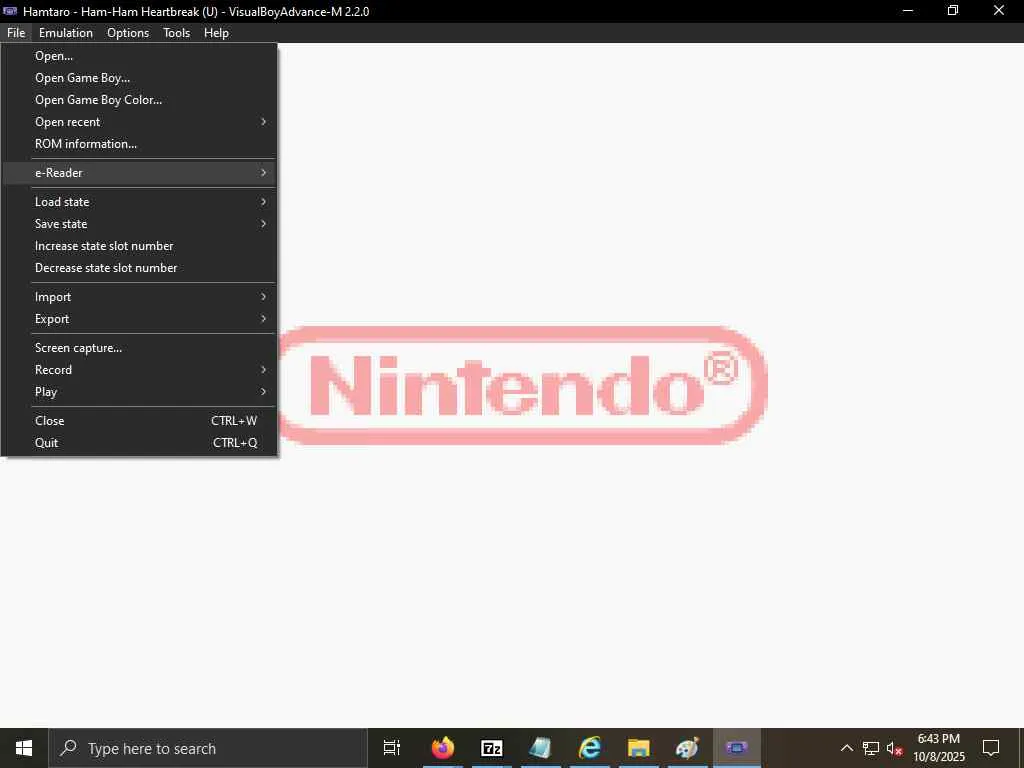The image size is (1024, 768).
Task: Expand the Import submenu
Action: pos(139,297)
